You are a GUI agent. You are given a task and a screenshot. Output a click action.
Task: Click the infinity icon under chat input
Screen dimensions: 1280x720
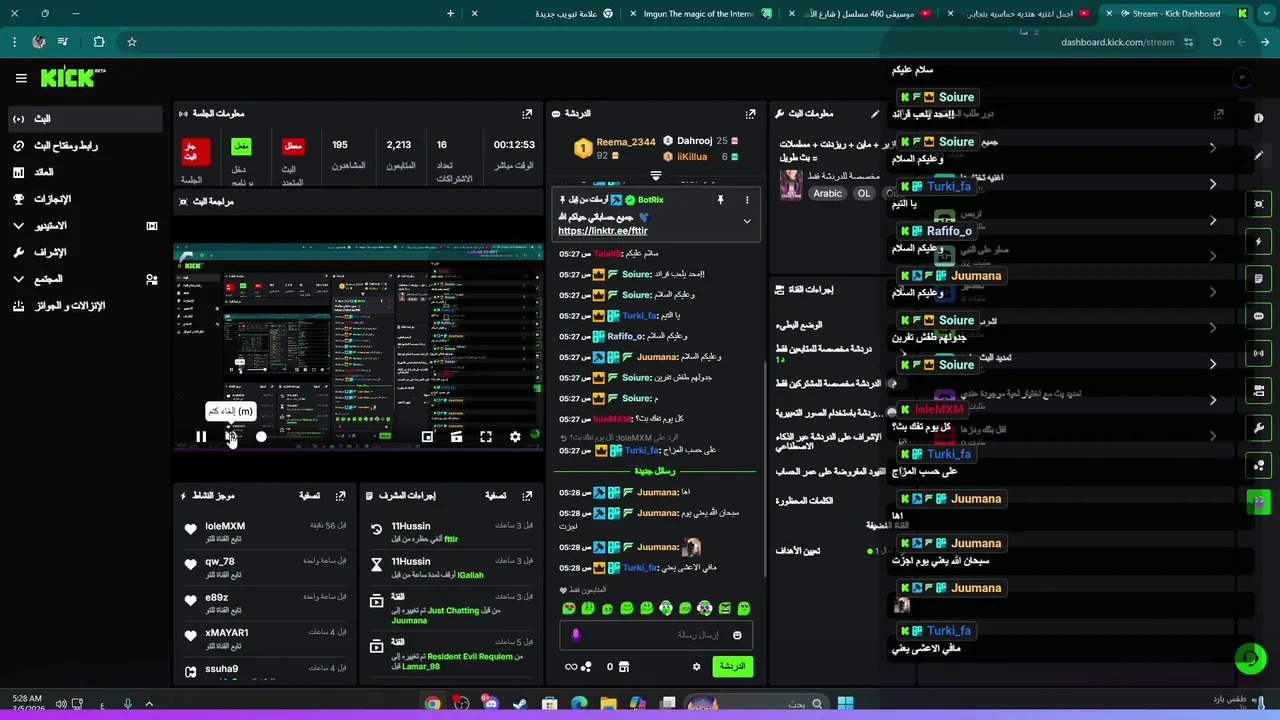(571, 666)
